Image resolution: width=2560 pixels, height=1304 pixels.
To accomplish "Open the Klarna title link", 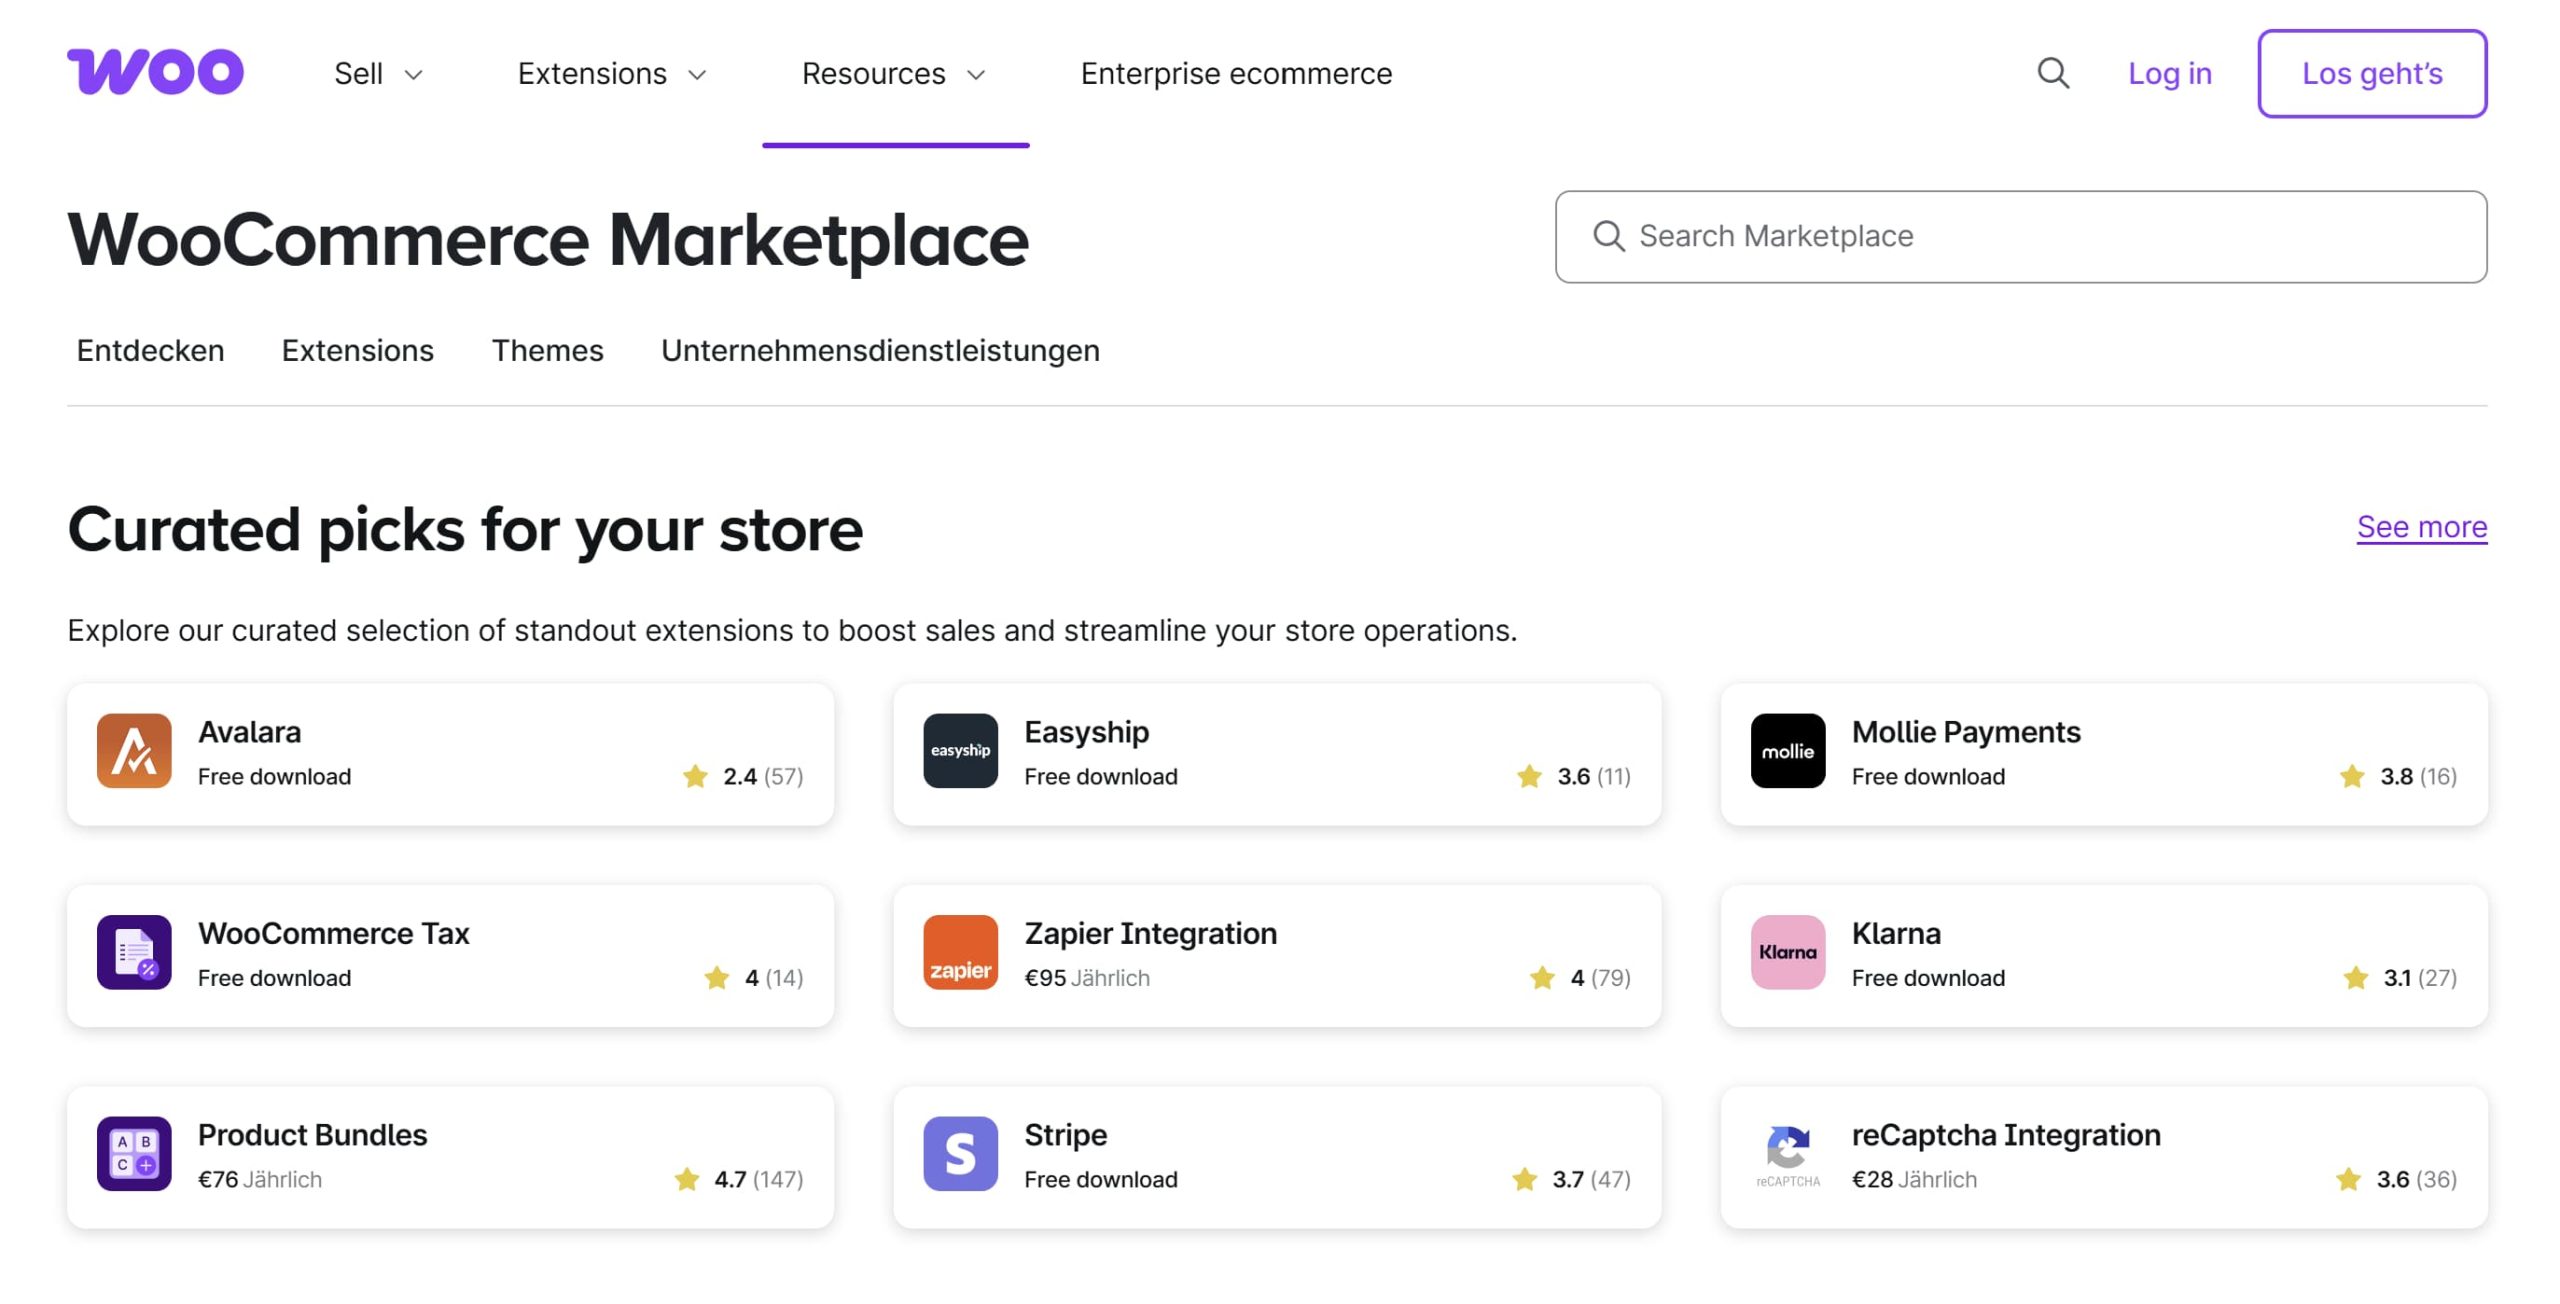I will tap(1896, 933).
